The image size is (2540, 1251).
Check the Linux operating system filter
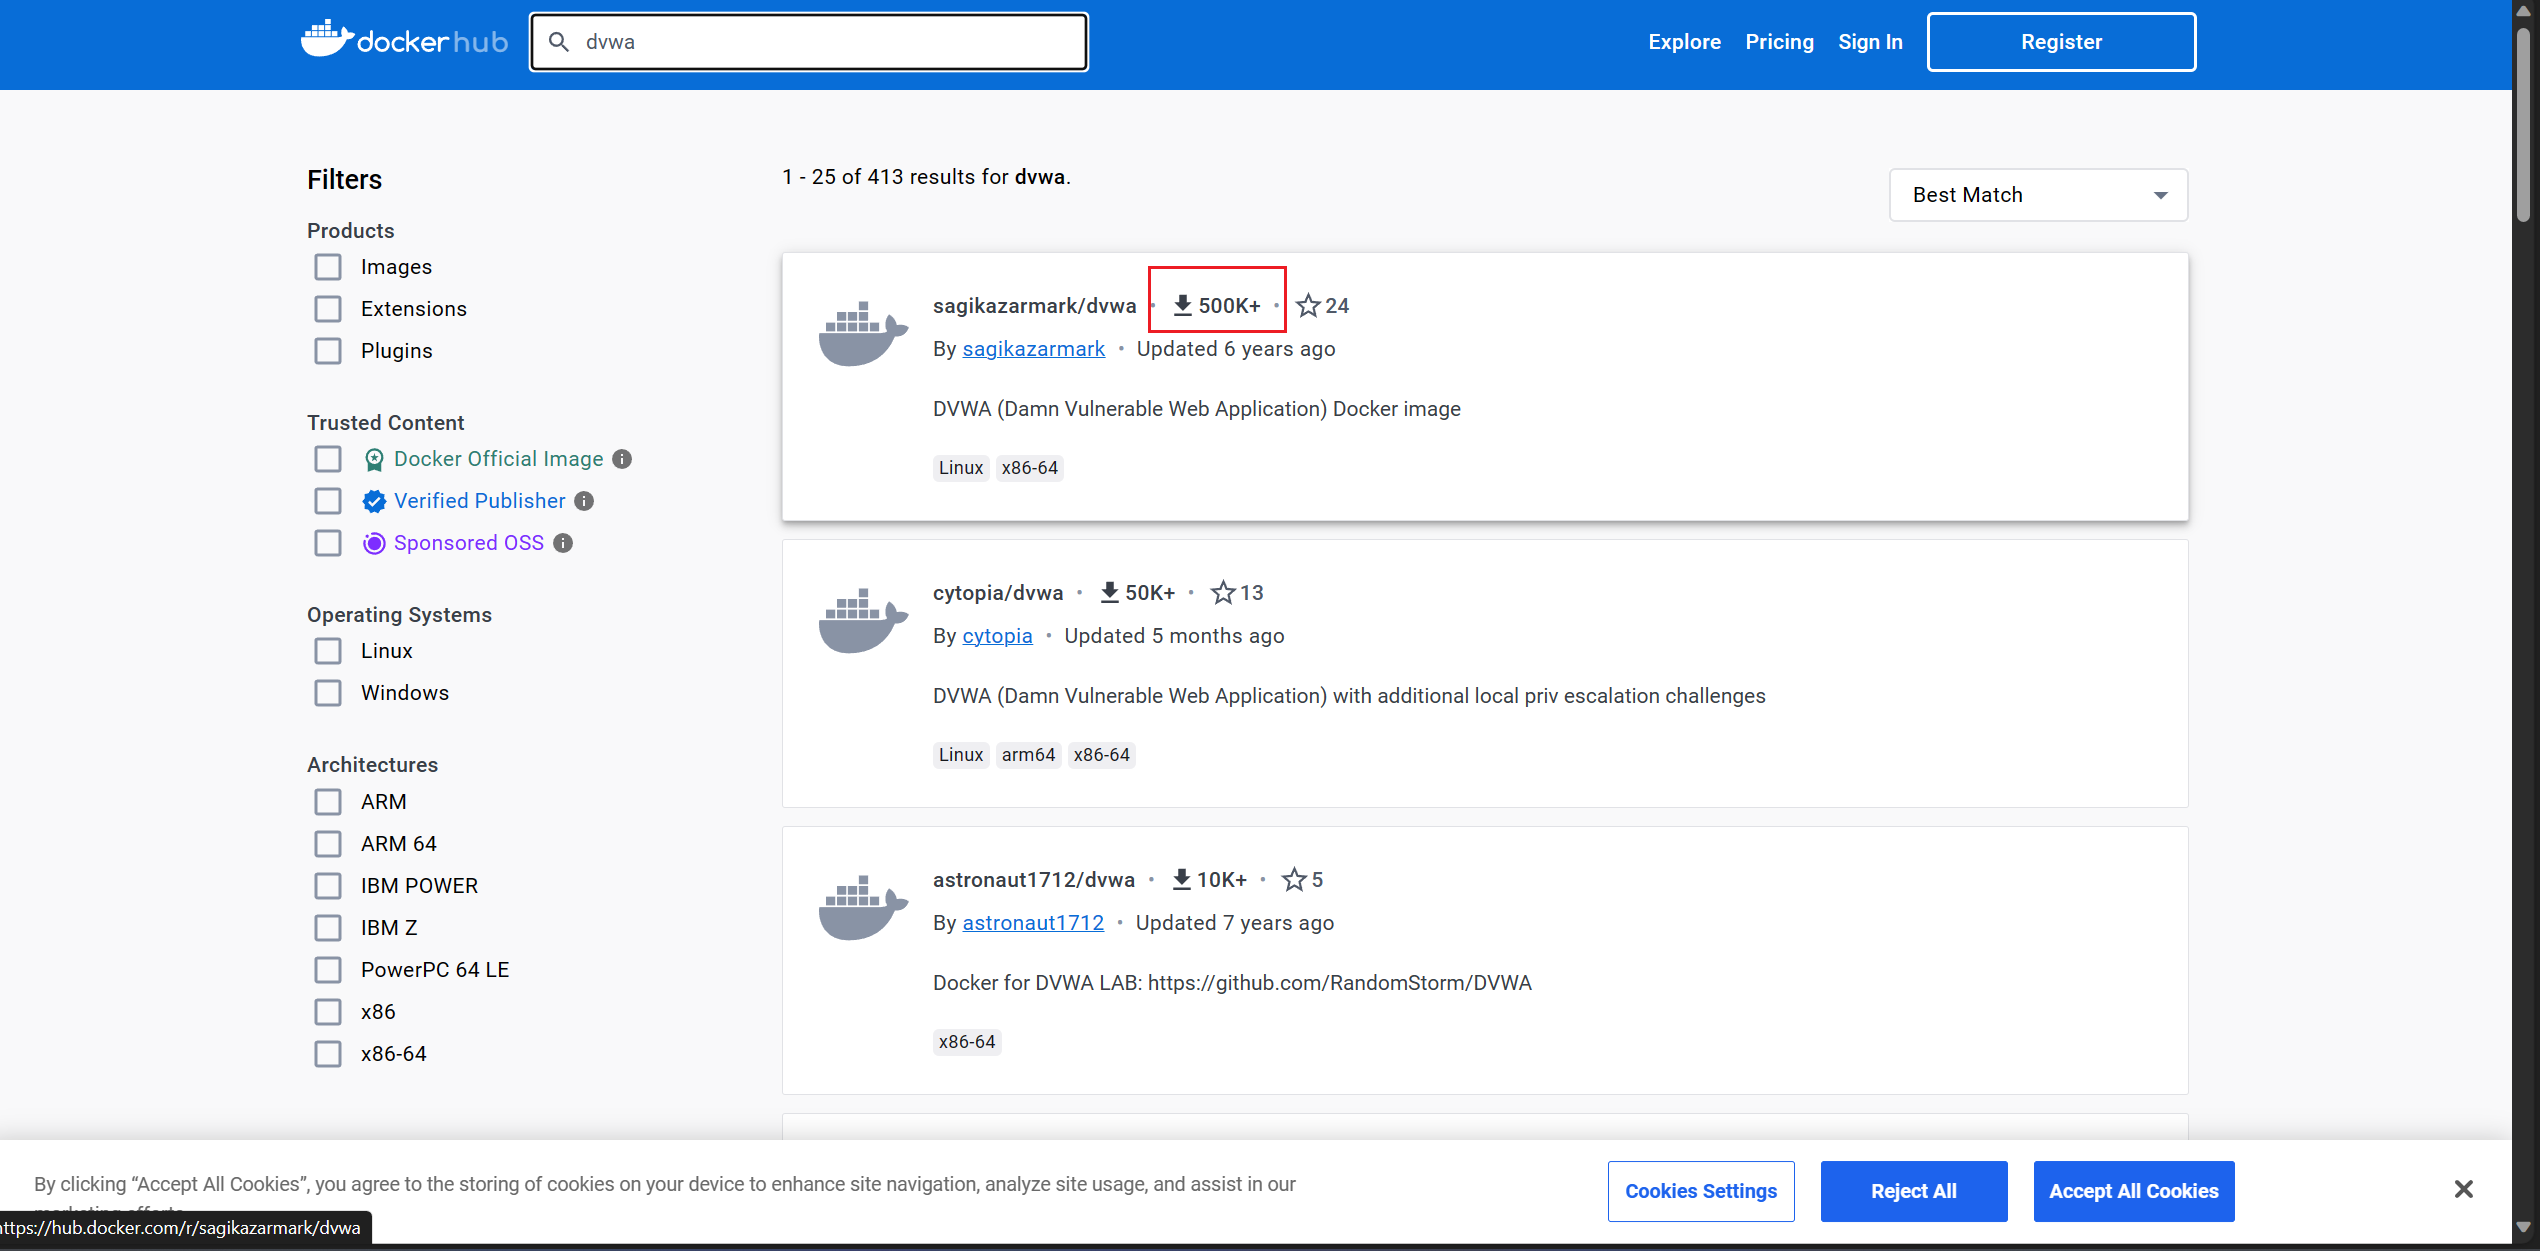(328, 651)
